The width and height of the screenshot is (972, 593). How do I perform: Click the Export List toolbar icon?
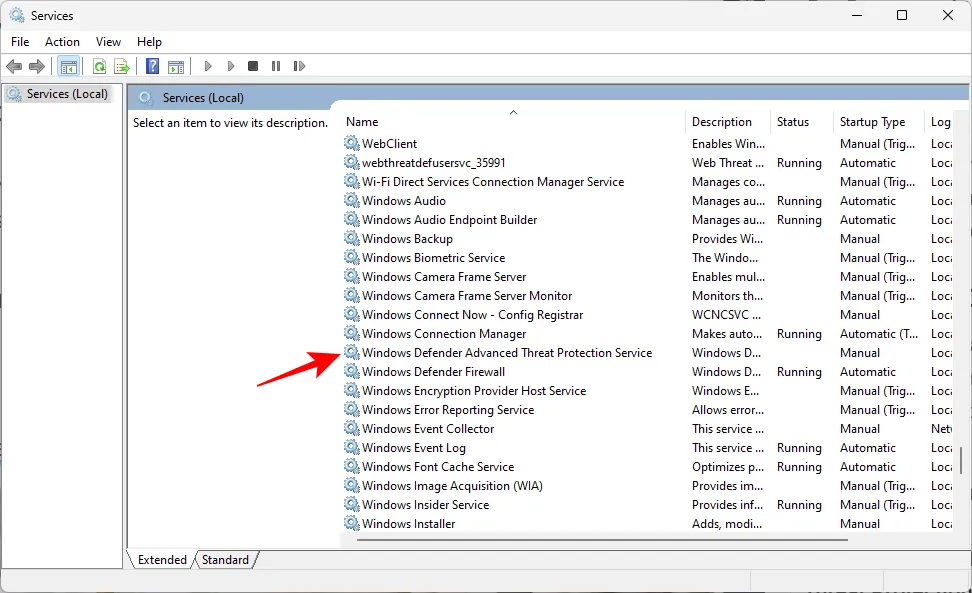point(122,67)
